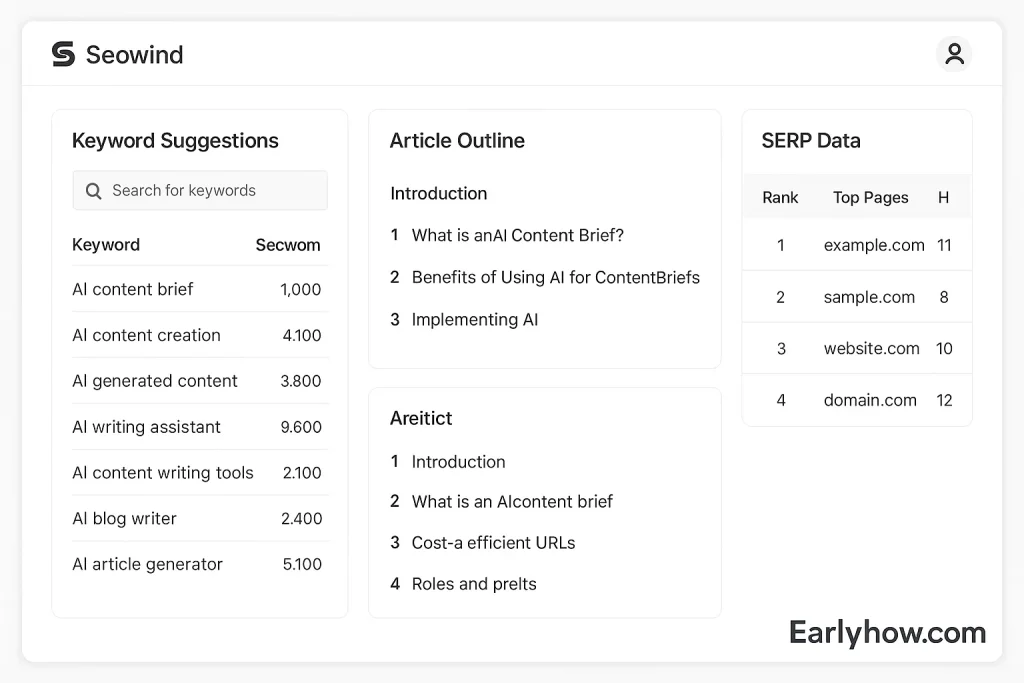
Task: Open the sample.com SERP result
Action: pos(869,297)
